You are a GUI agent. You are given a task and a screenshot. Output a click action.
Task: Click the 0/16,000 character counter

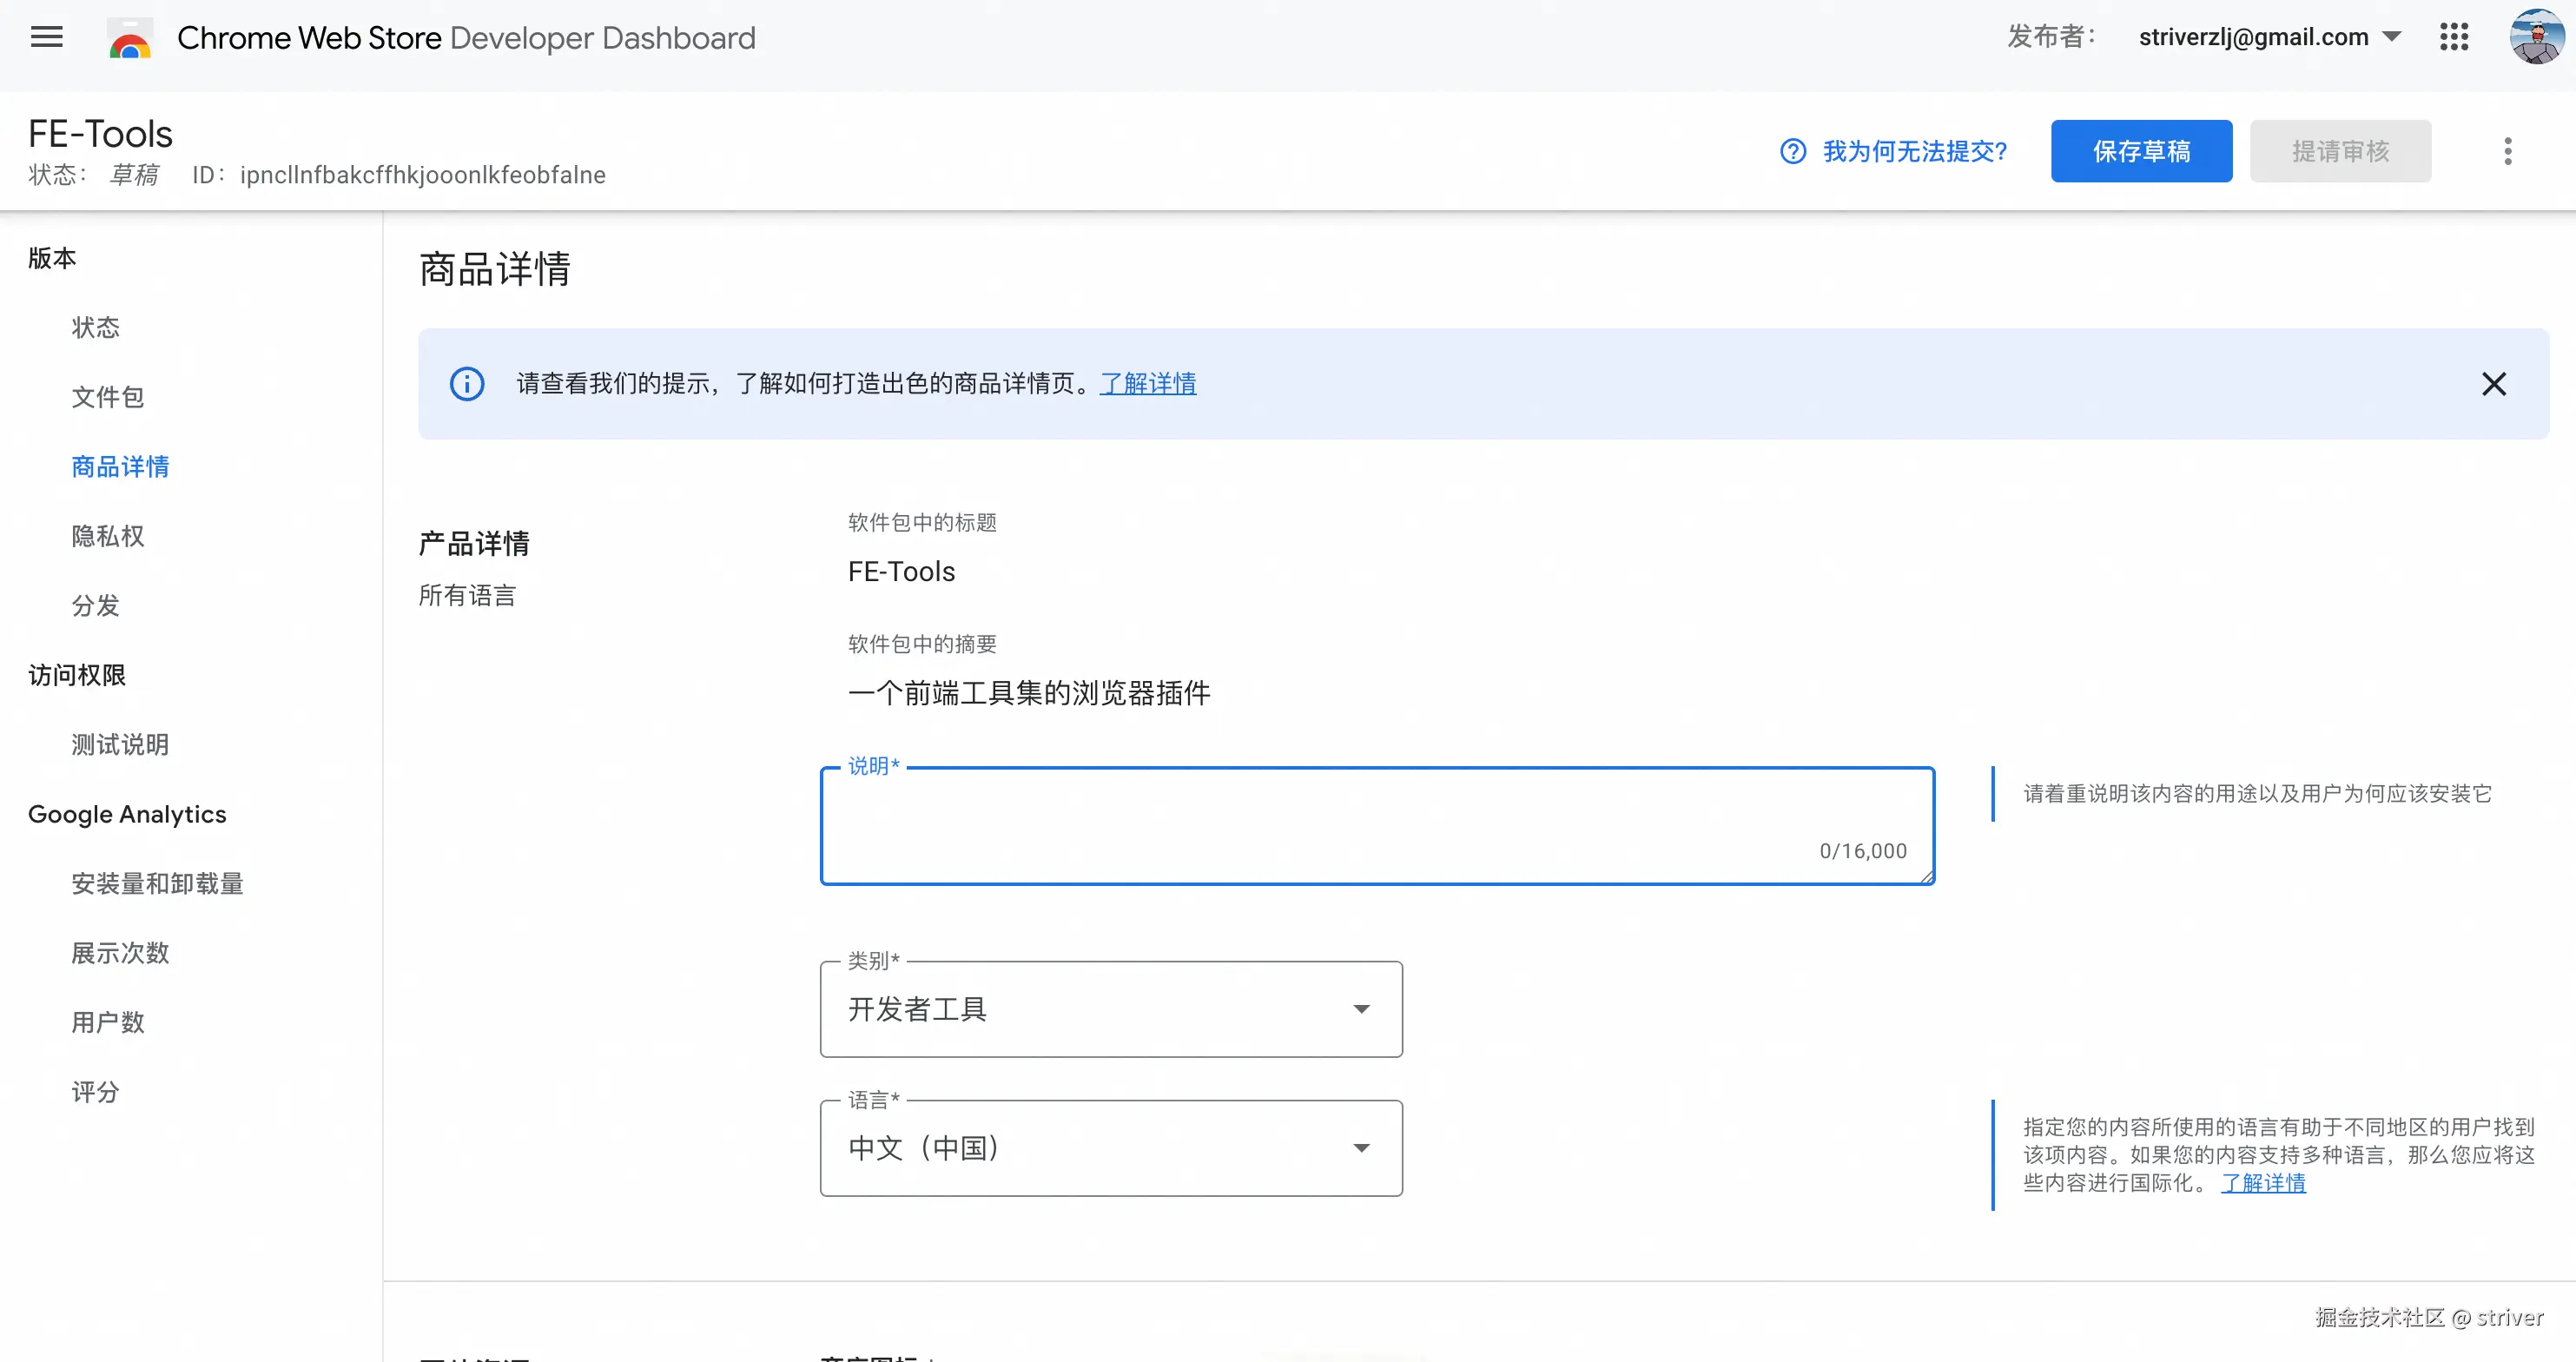pyautogui.click(x=1863, y=851)
